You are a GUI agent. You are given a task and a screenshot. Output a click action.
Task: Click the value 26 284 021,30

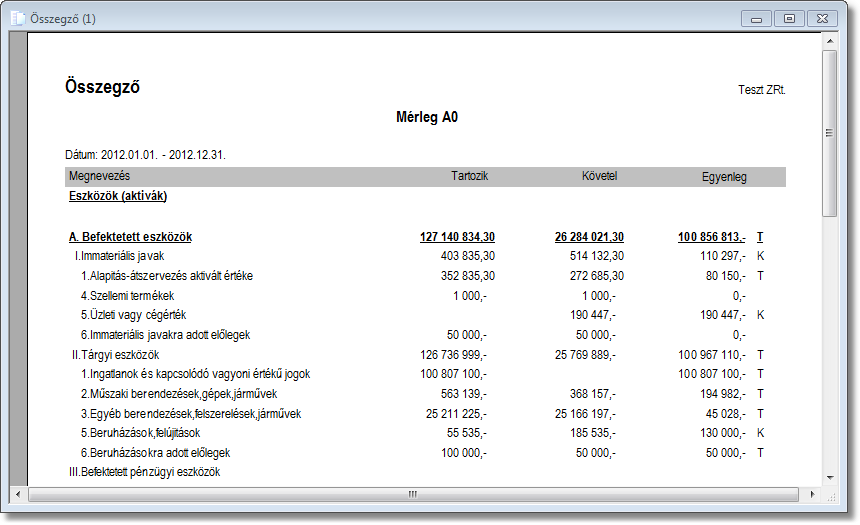[589, 237]
